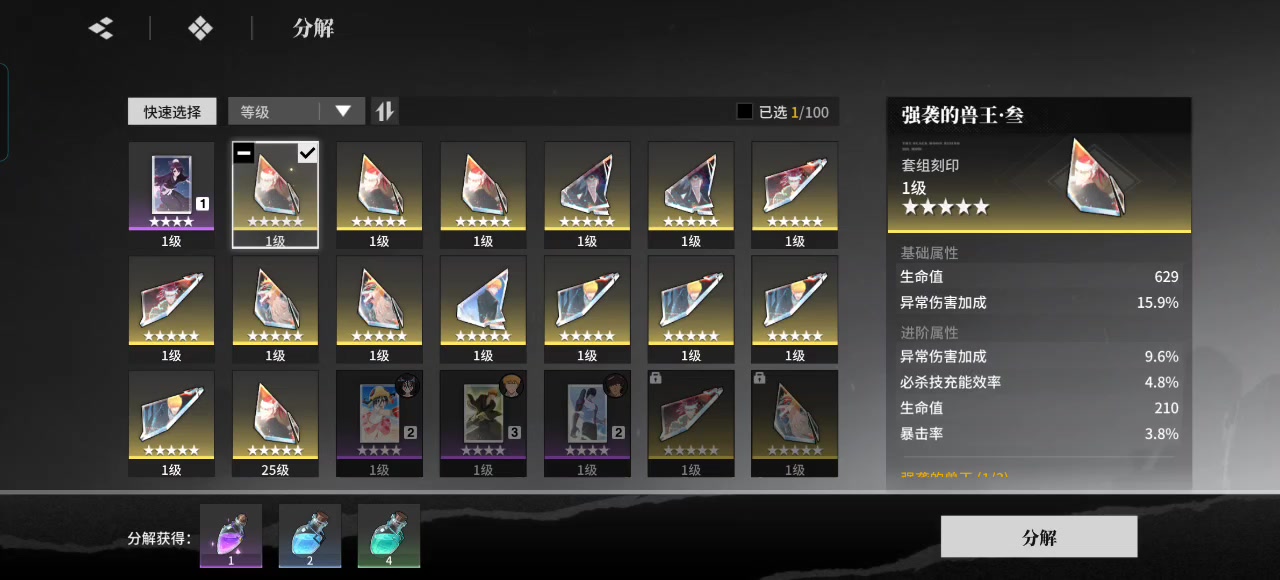Uncheck the checkmark on the selected imprint

tap(307, 153)
